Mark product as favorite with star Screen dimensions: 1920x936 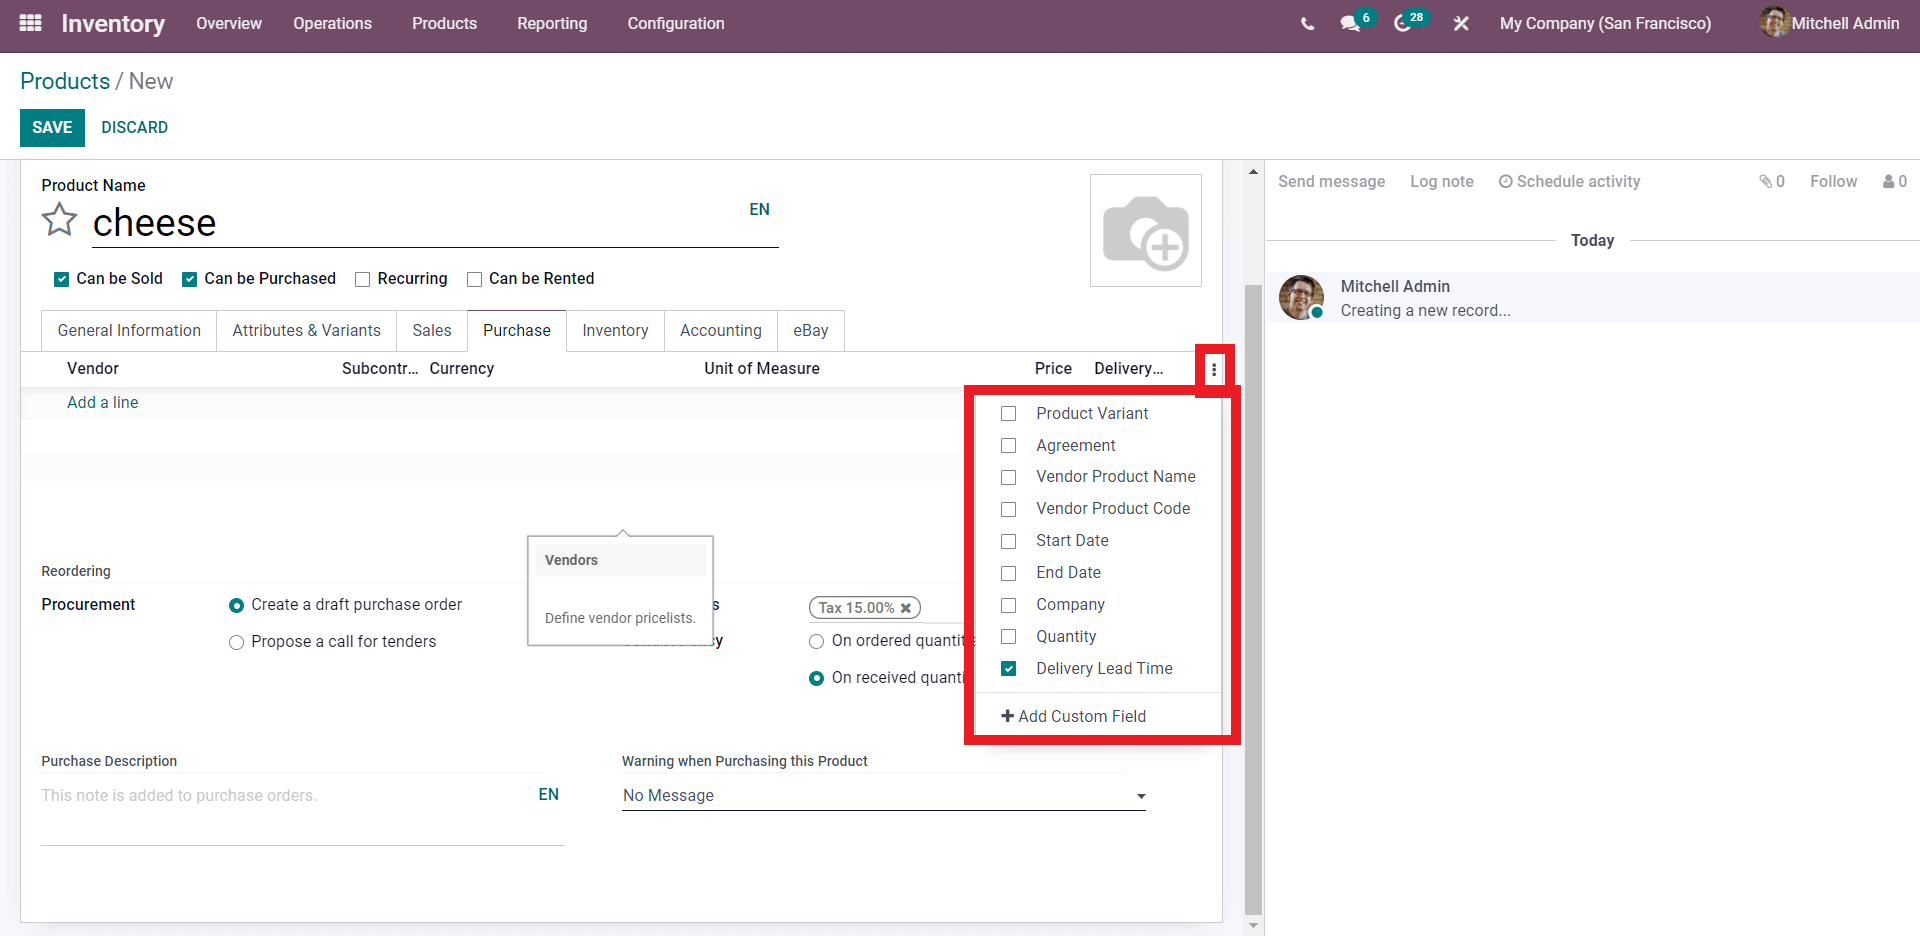[59, 220]
